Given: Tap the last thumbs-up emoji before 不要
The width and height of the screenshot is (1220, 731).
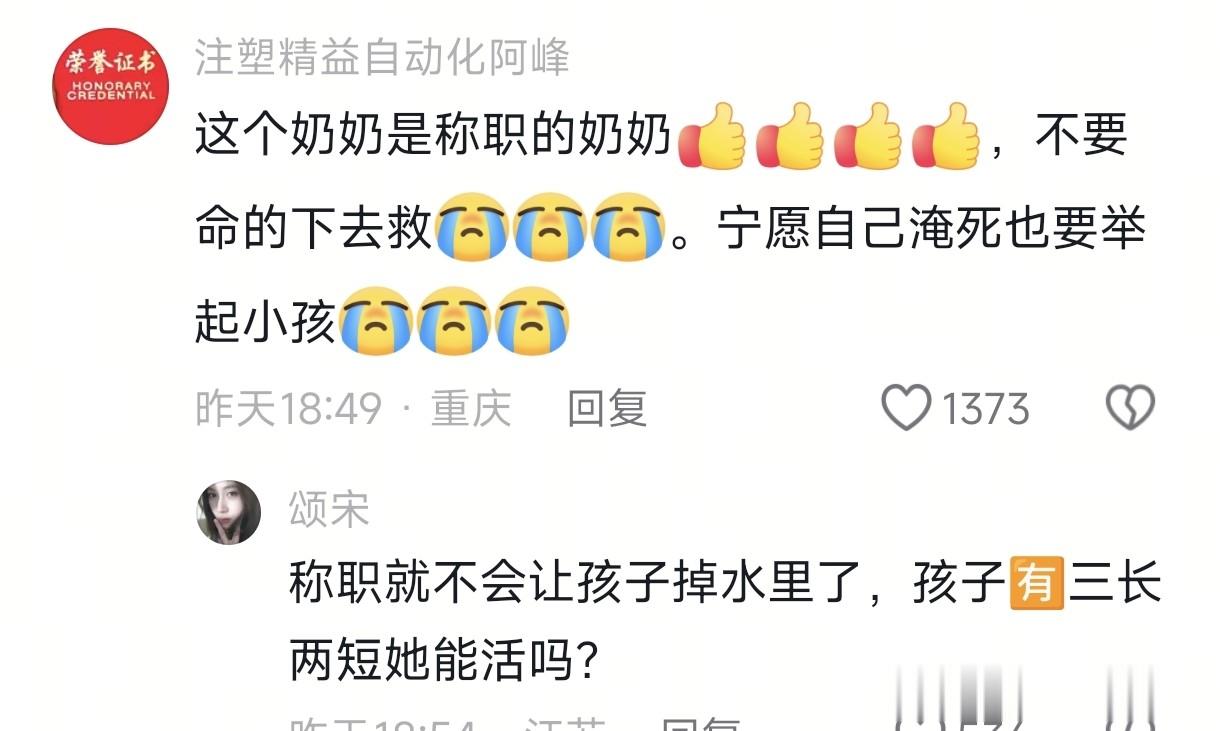Looking at the screenshot, I should (945, 137).
